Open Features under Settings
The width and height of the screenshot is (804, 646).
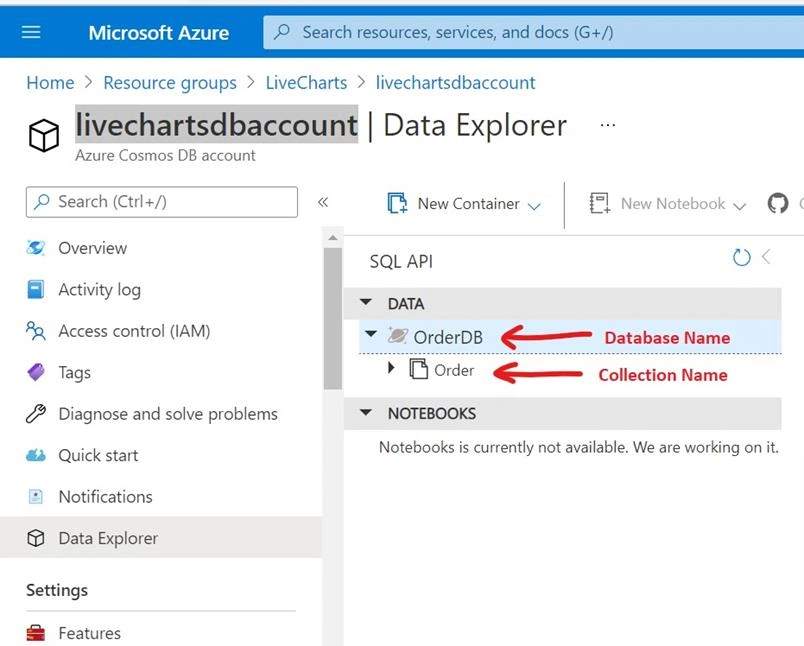pos(89,633)
